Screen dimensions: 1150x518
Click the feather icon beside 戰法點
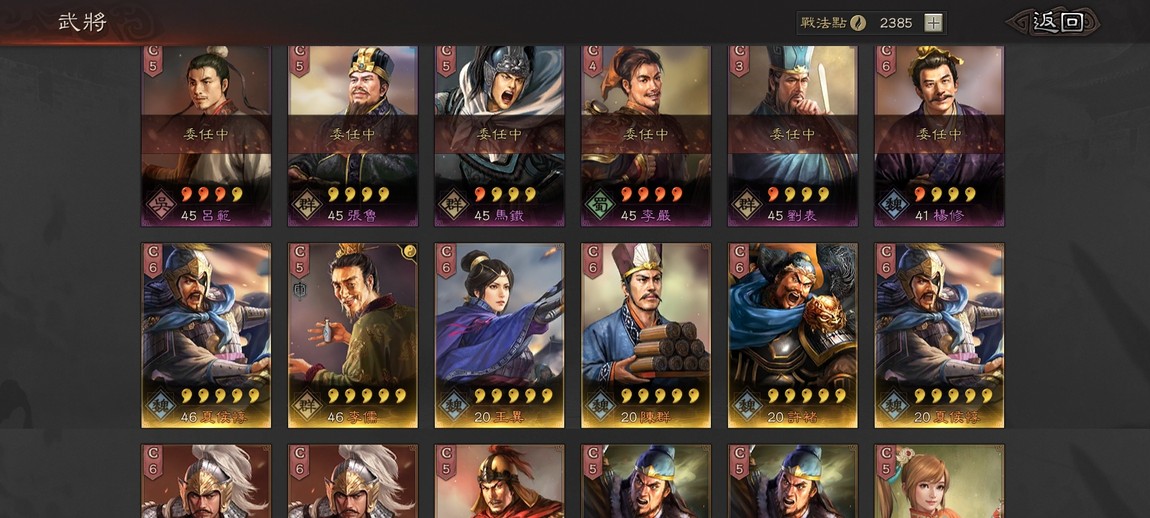click(x=858, y=23)
